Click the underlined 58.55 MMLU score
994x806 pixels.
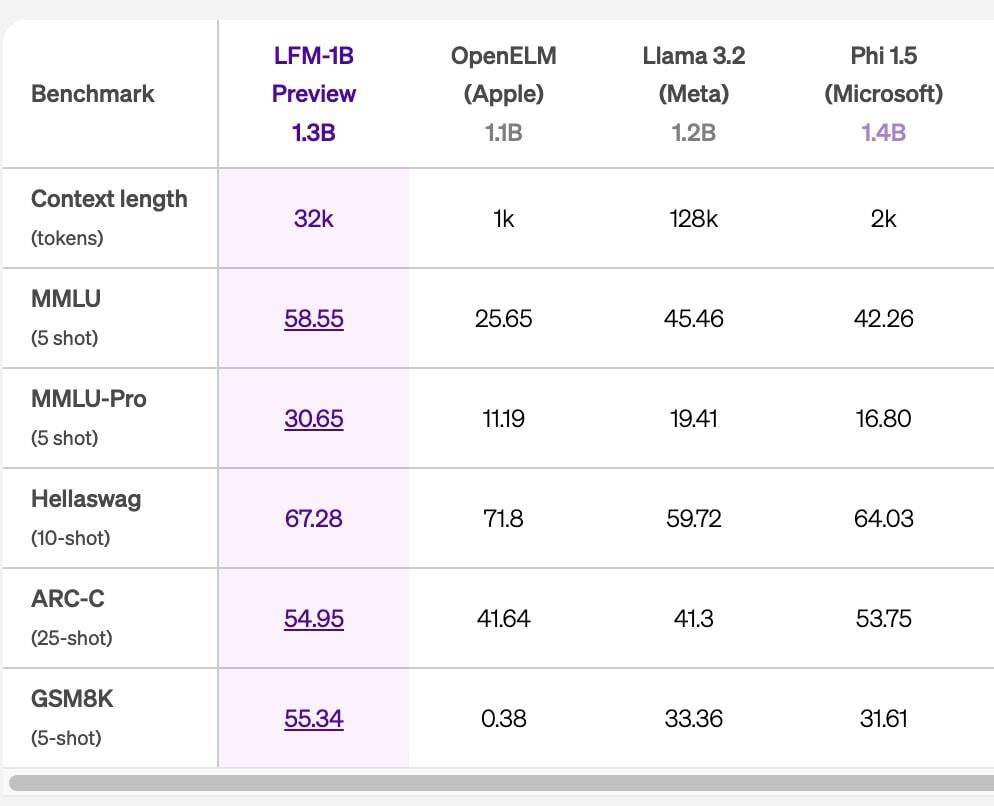point(313,318)
